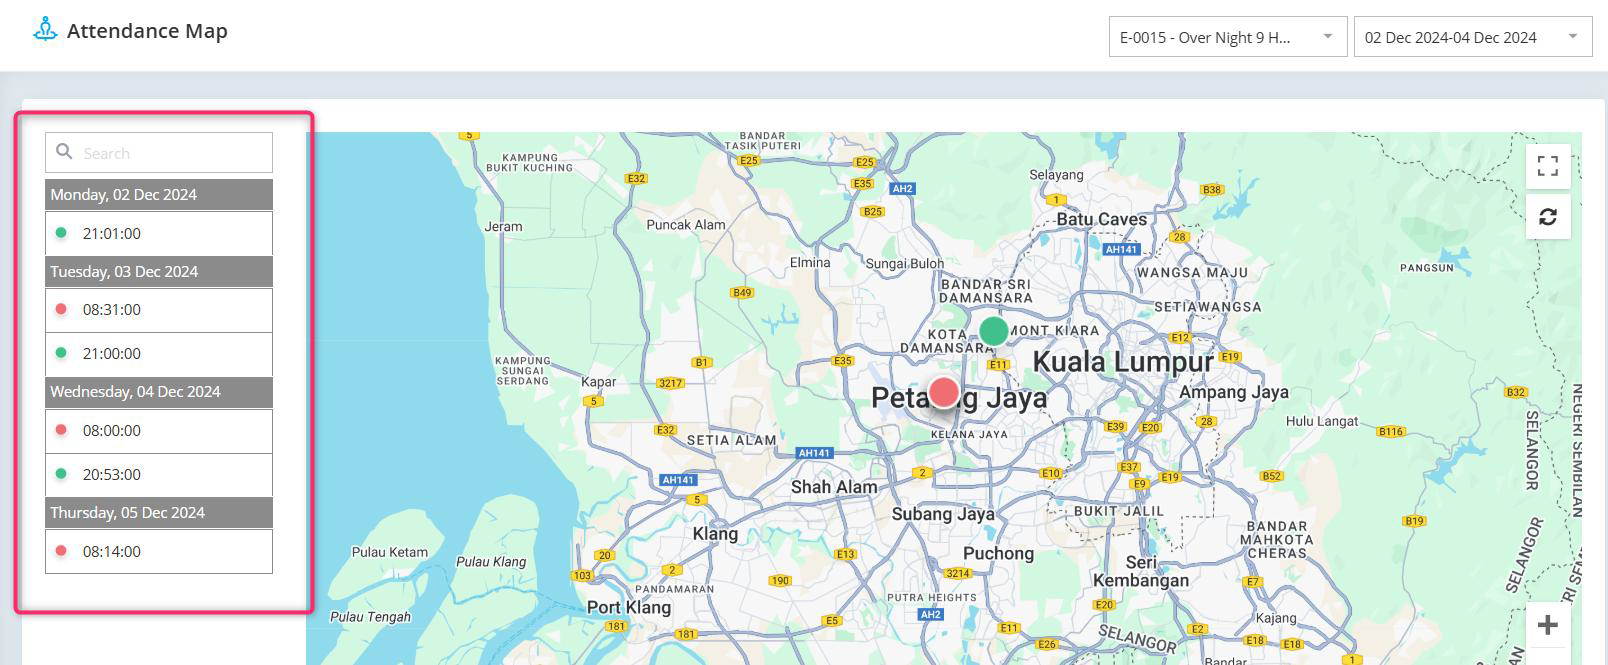This screenshot has height=665, width=1608.
Task: Select the 21:00:00 attendance entry
Action: 159,354
